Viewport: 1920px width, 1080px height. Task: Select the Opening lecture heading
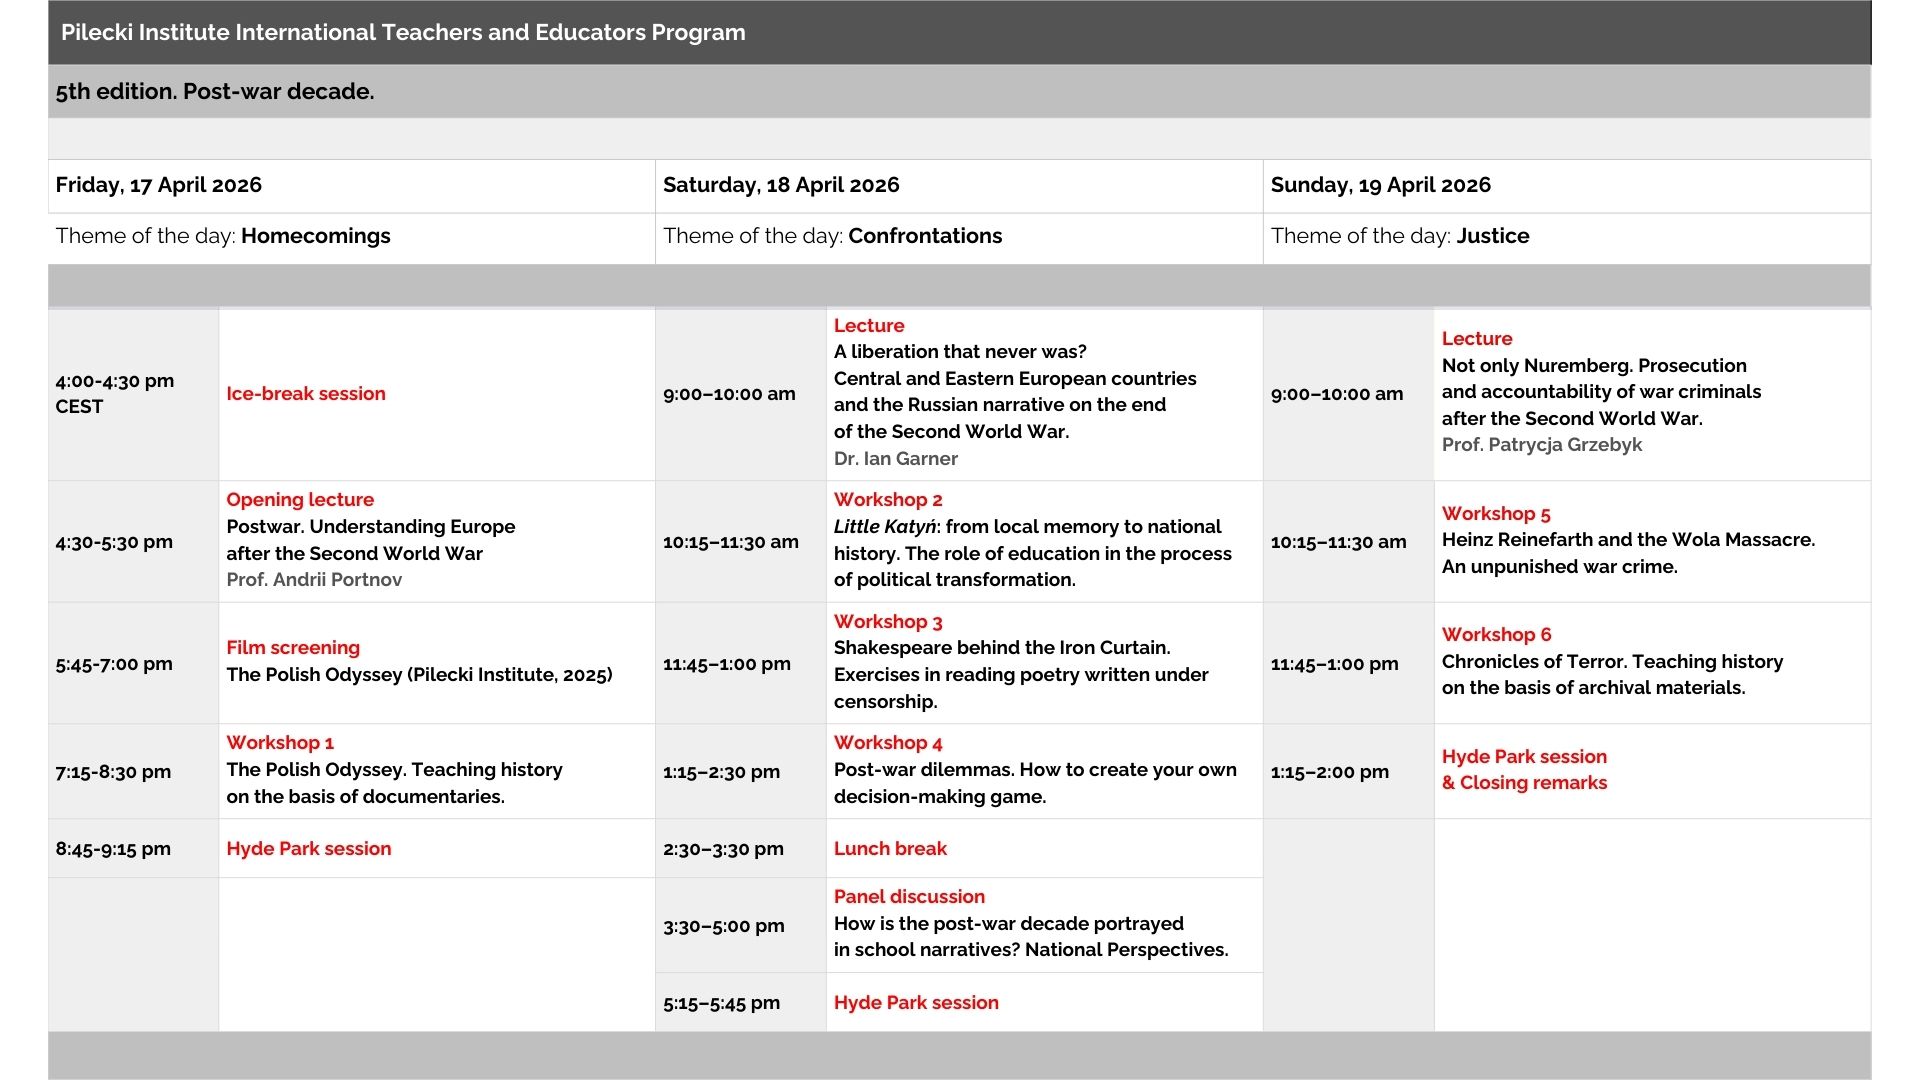(x=300, y=500)
